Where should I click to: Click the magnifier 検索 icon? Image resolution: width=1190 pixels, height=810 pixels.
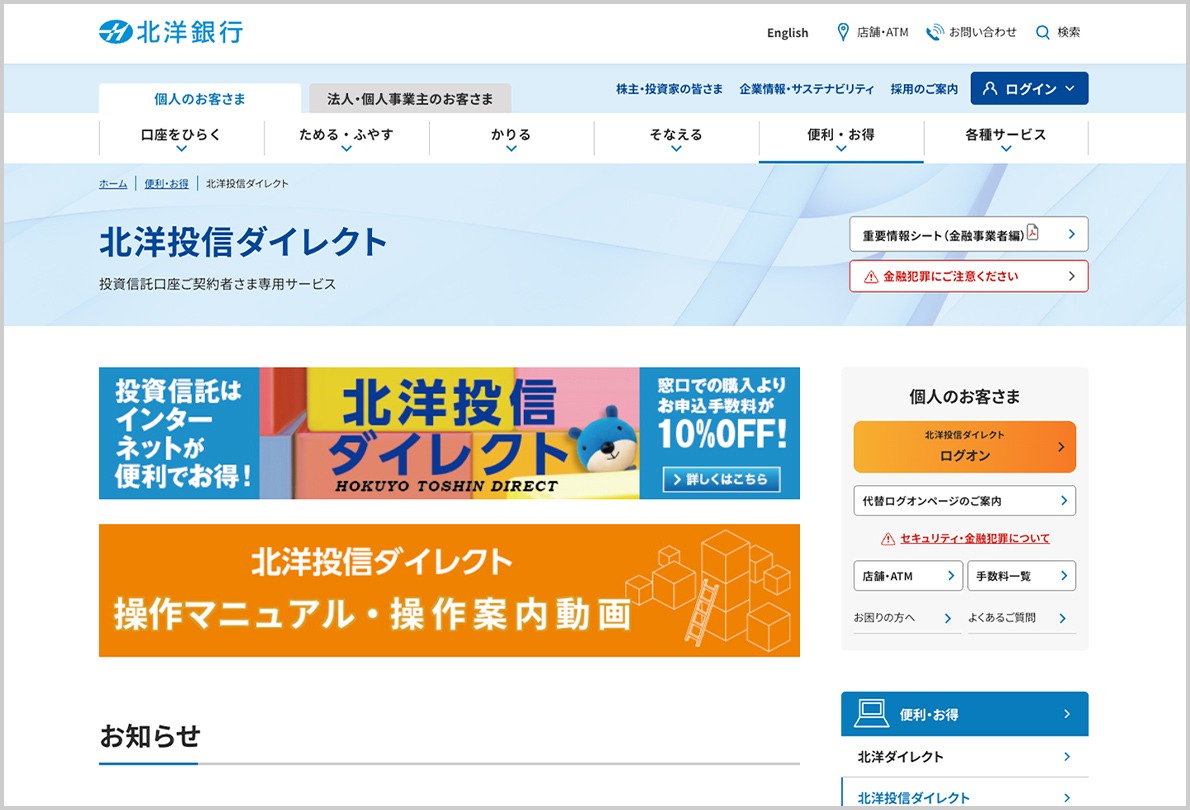[x=1043, y=32]
